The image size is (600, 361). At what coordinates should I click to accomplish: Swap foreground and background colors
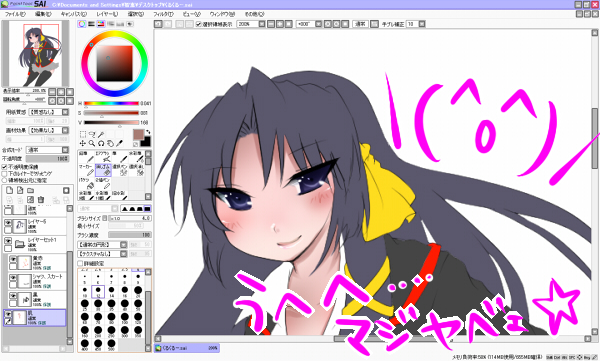[148, 132]
